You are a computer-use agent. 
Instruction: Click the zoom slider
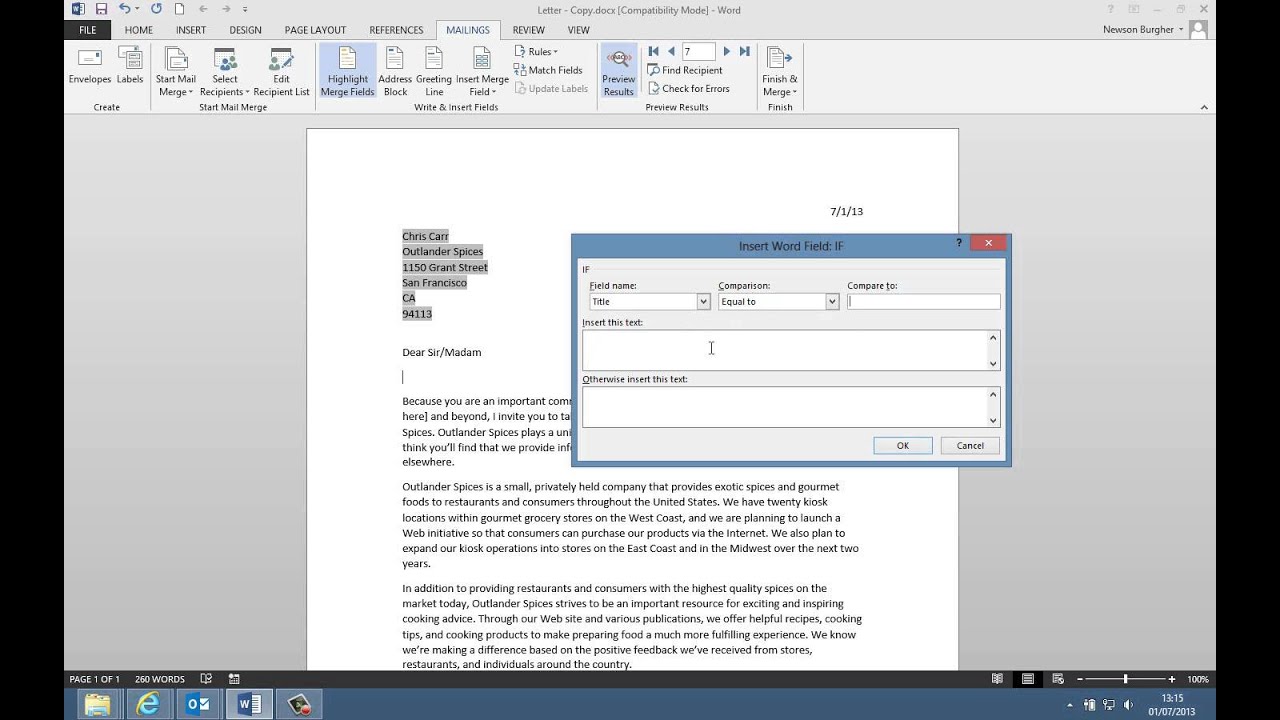click(1125, 679)
